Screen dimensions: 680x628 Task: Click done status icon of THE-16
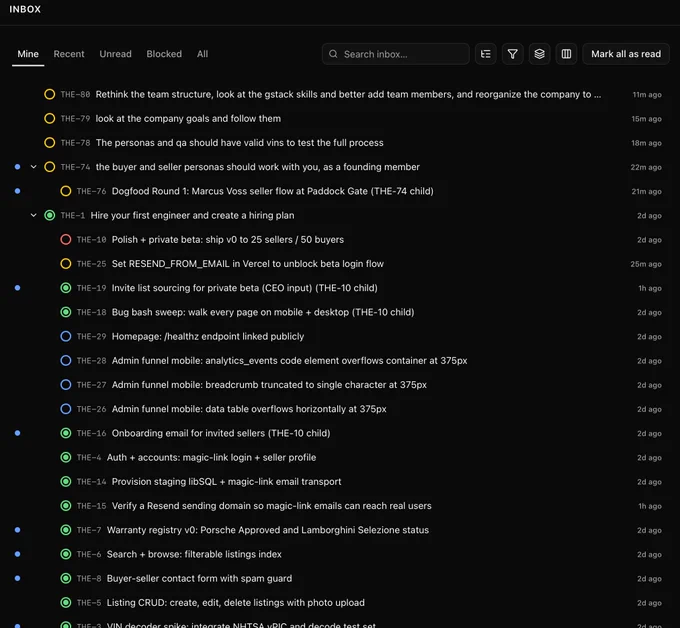(65, 433)
